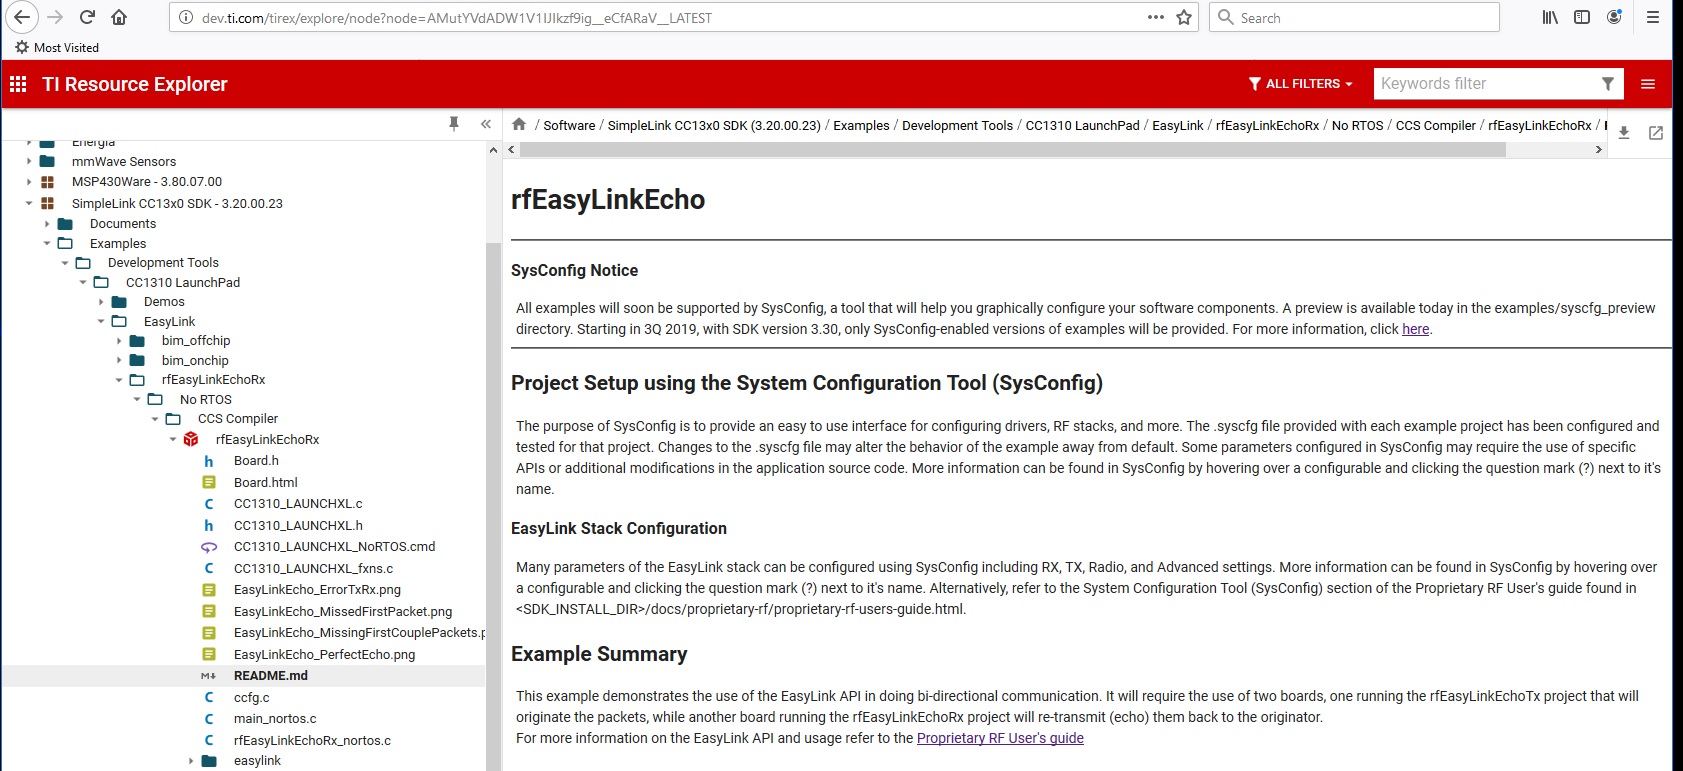The width and height of the screenshot is (1683, 771).
Task: Expand the Demos folder
Action: (x=101, y=302)
